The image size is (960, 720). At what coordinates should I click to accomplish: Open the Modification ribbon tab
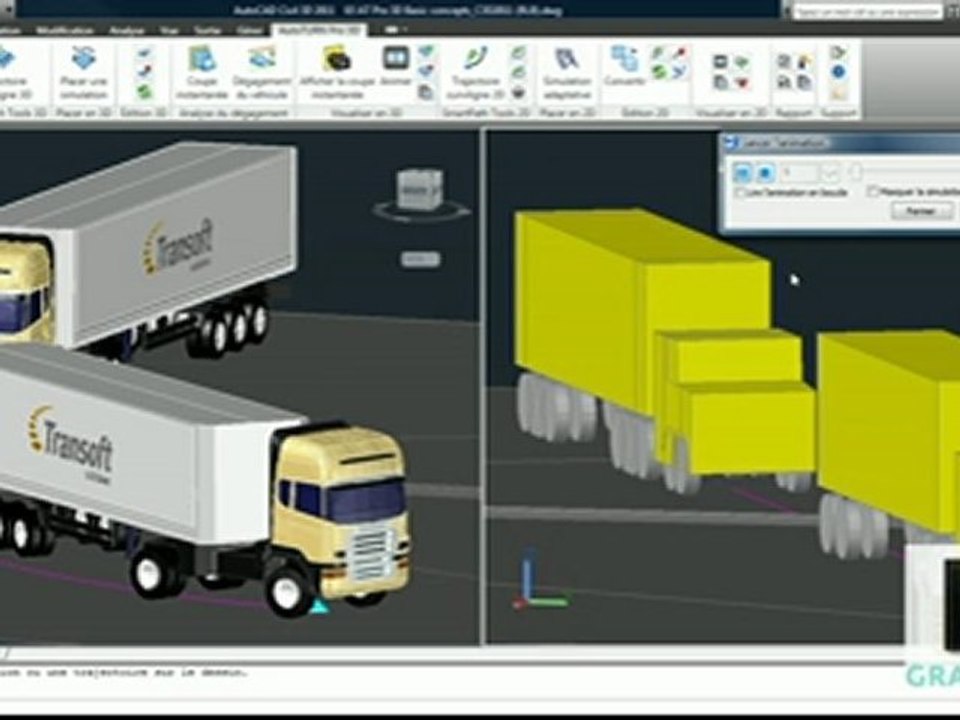click(64, 30)
